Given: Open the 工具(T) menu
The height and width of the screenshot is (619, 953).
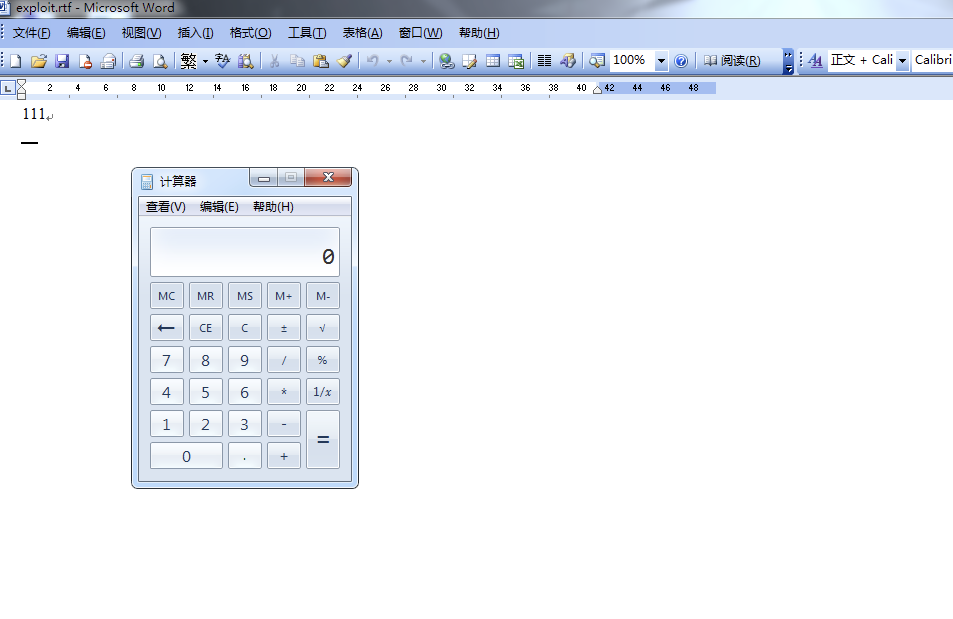Looking at the screenshot, I should click(x=307, y=33).
